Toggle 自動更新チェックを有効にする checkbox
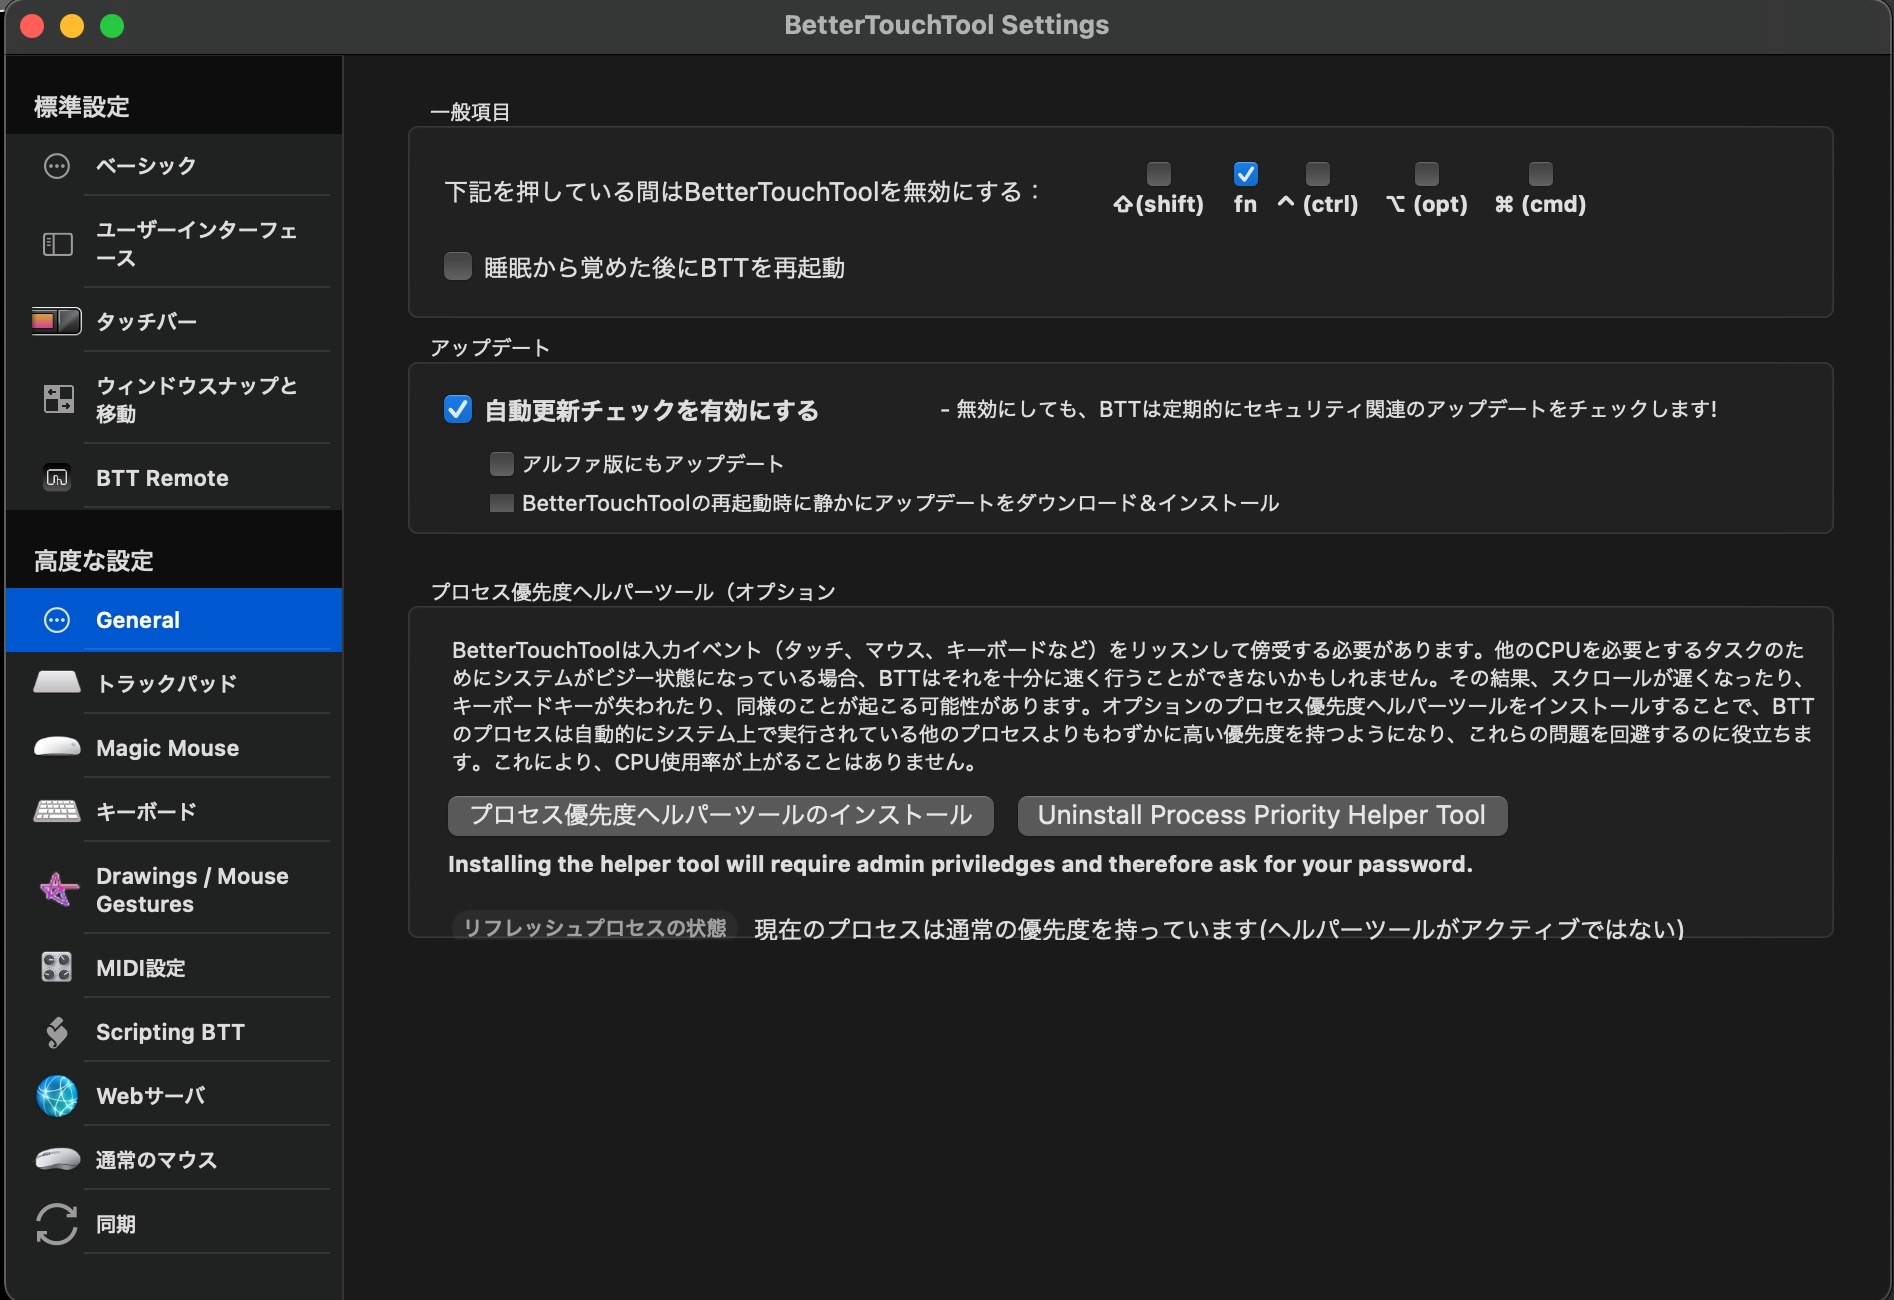 pyautogui.click(x=458, y=409)
